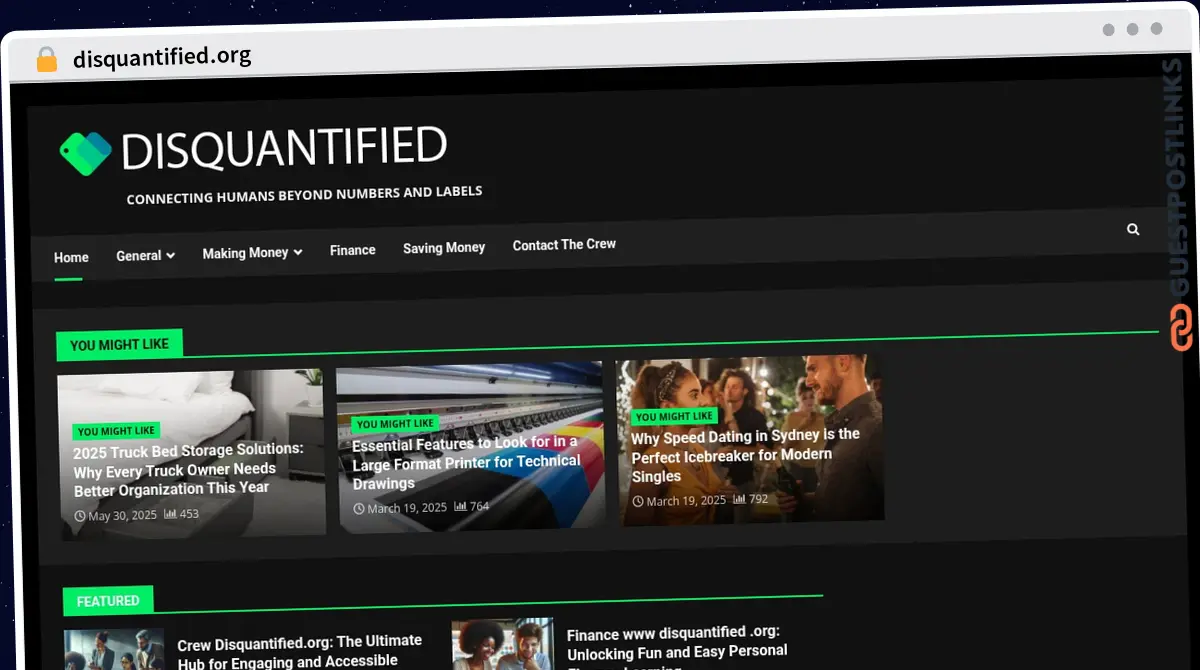Expand the General dropdown menu
1200x670 pixels.
click(x=145, y=256)
